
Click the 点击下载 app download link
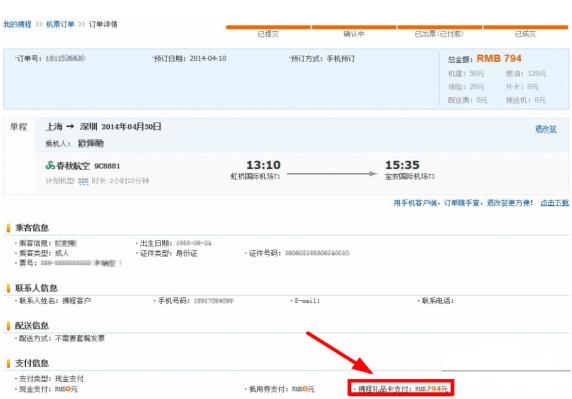(554, 203)
